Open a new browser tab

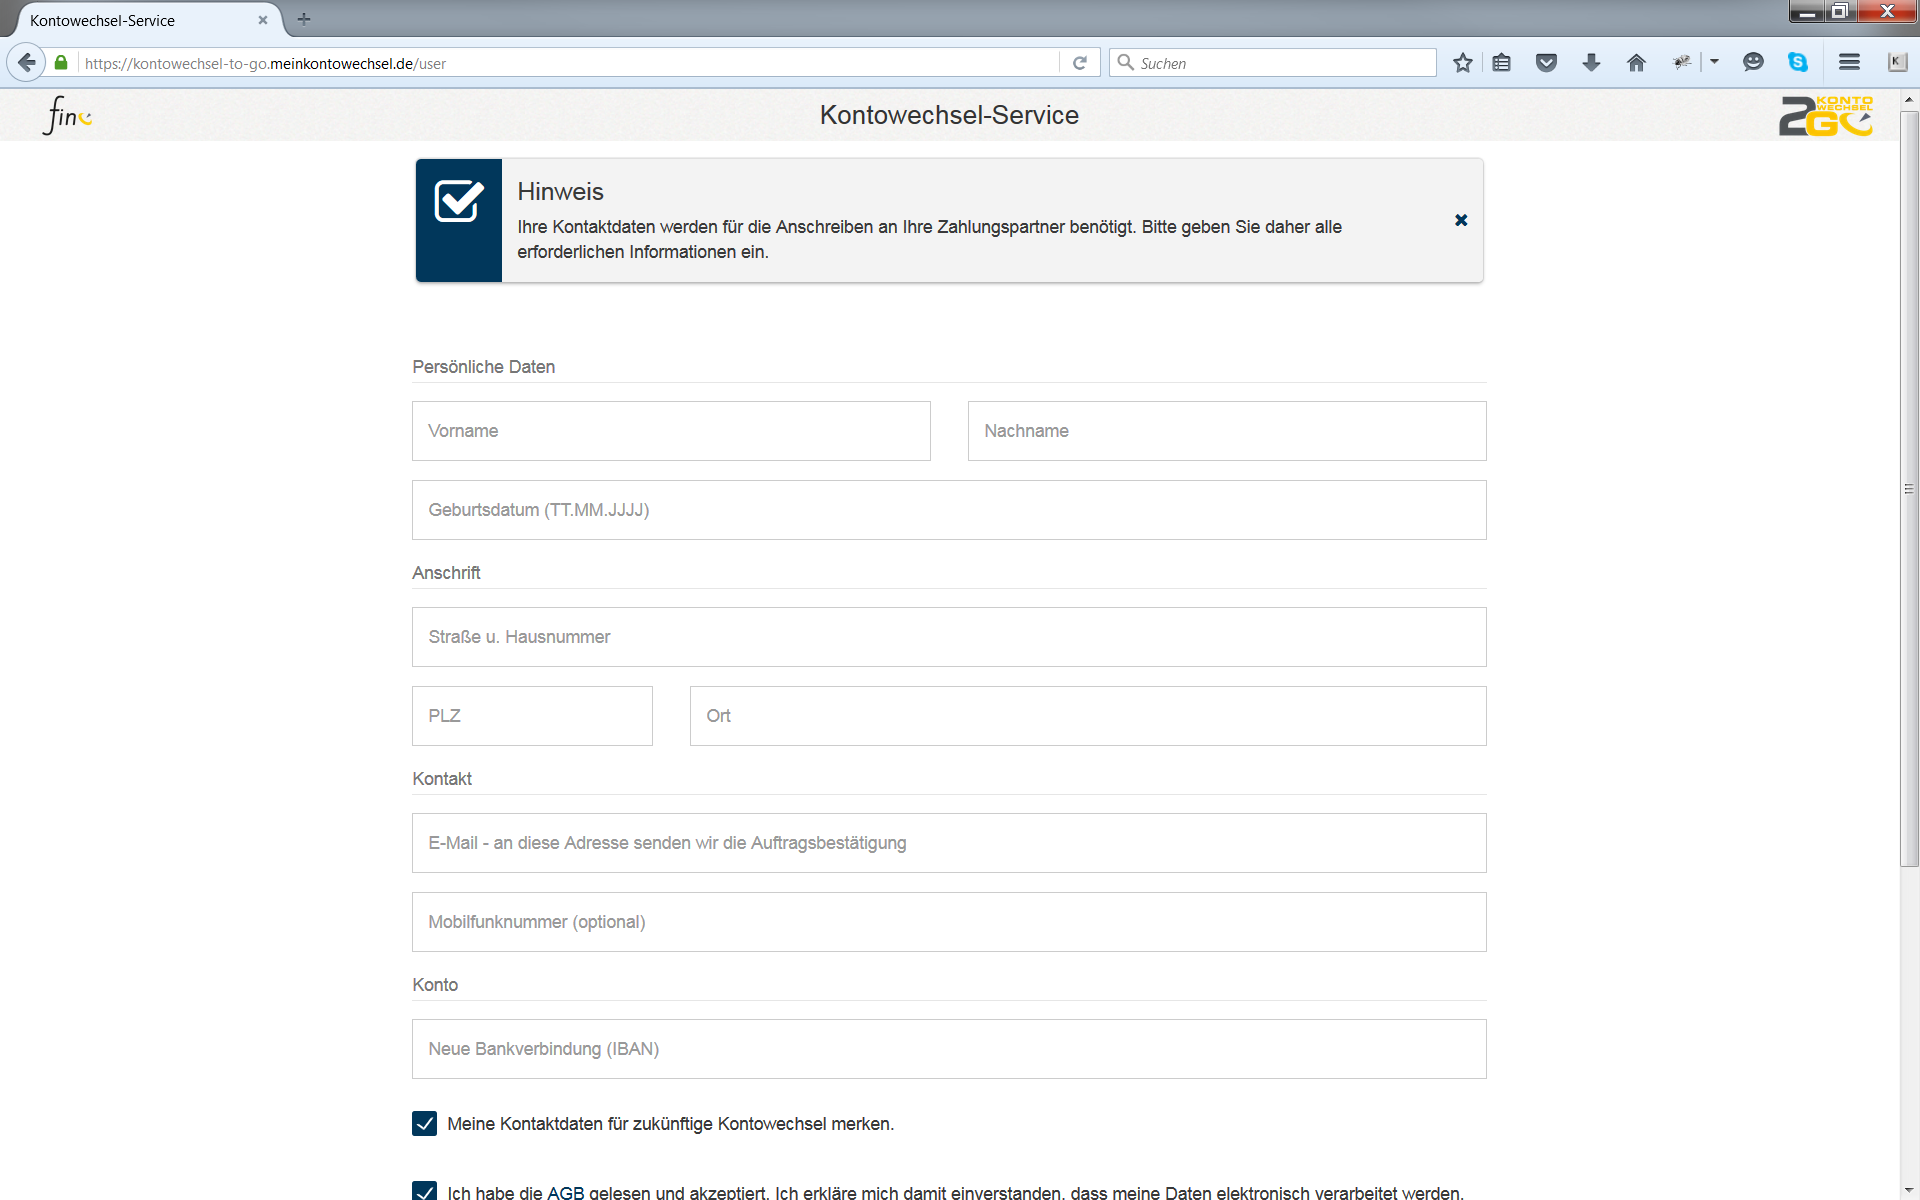tap(304, 19)
